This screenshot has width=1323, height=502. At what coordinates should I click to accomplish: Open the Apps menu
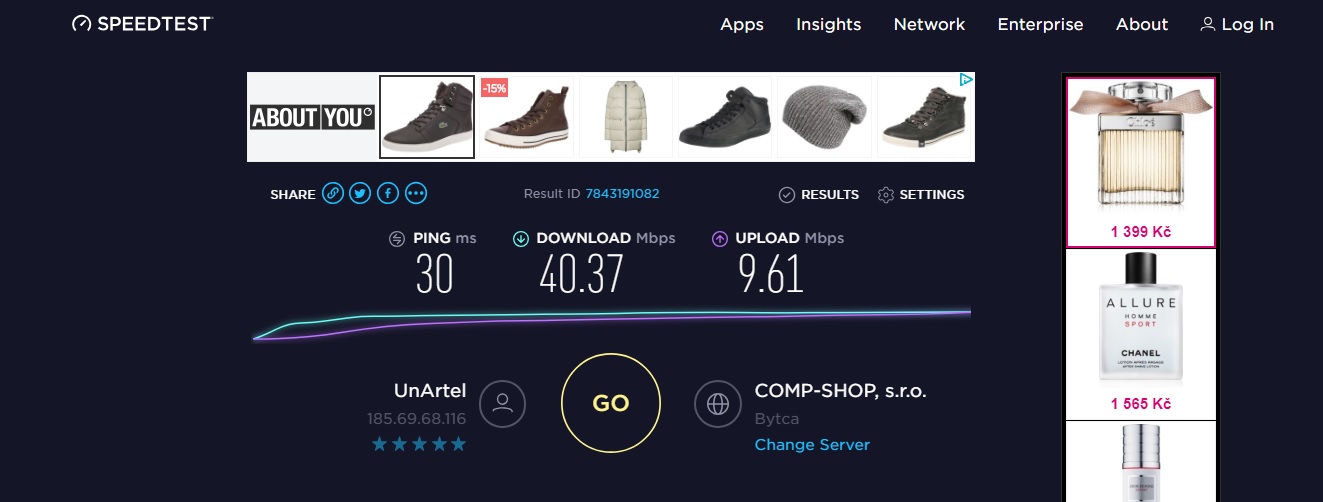742,24
